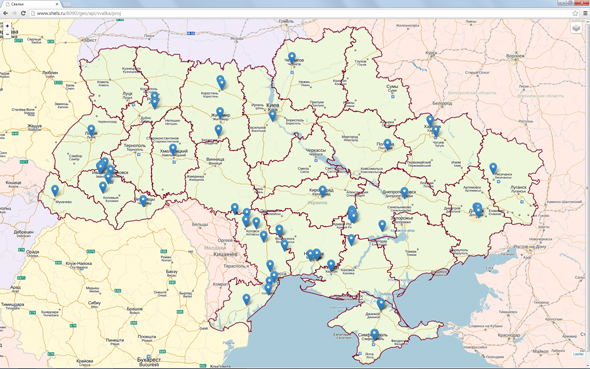Select the Свалки browser tab
The height and width of the screenshot is (369, 590).
(x=31, y=4)
